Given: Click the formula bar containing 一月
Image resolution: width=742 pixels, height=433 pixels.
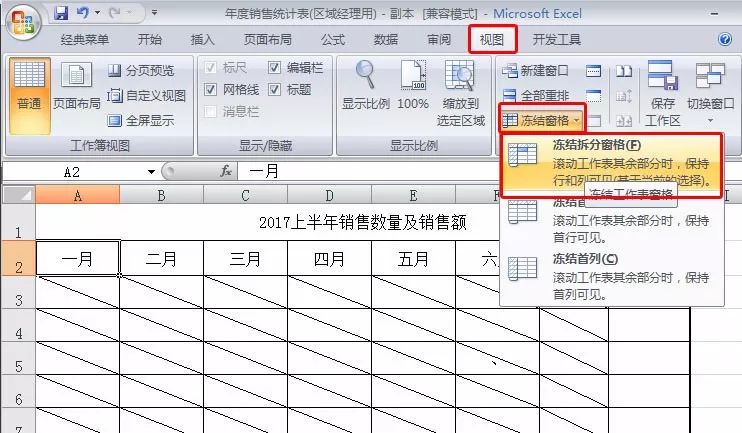Looking at the screenshot, I should click(x=369, y=172).
